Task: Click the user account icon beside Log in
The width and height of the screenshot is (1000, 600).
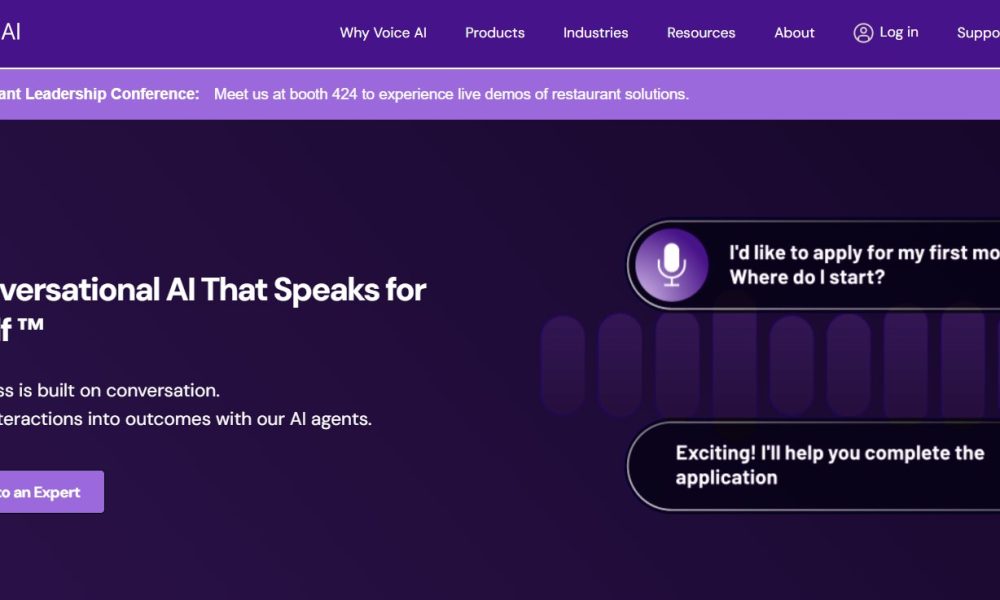Action: point(863,33)
